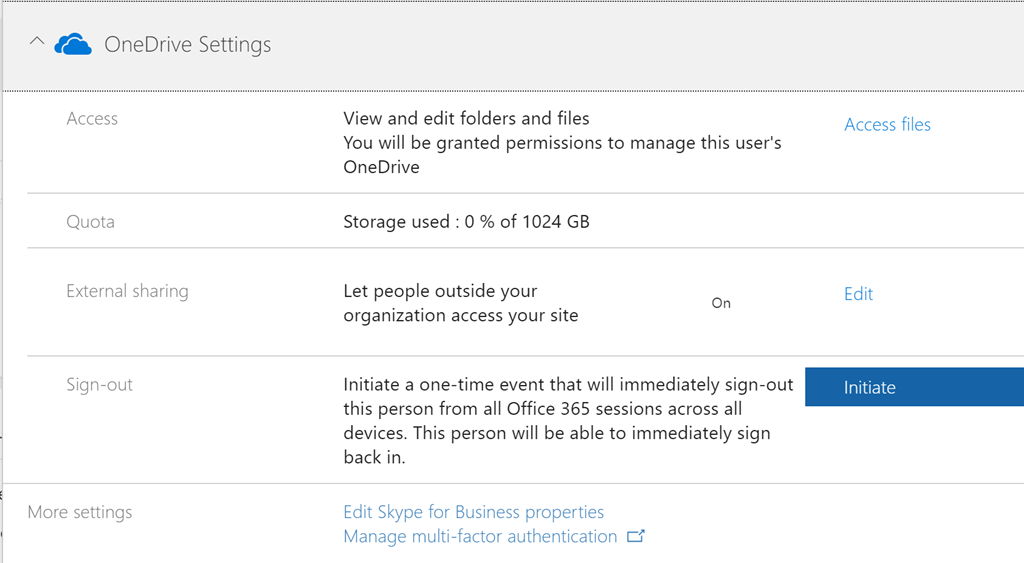Collapse the OneDrive Settings section chevron
The width and height of the screenshot is (1024, 563).
point(37,41)
